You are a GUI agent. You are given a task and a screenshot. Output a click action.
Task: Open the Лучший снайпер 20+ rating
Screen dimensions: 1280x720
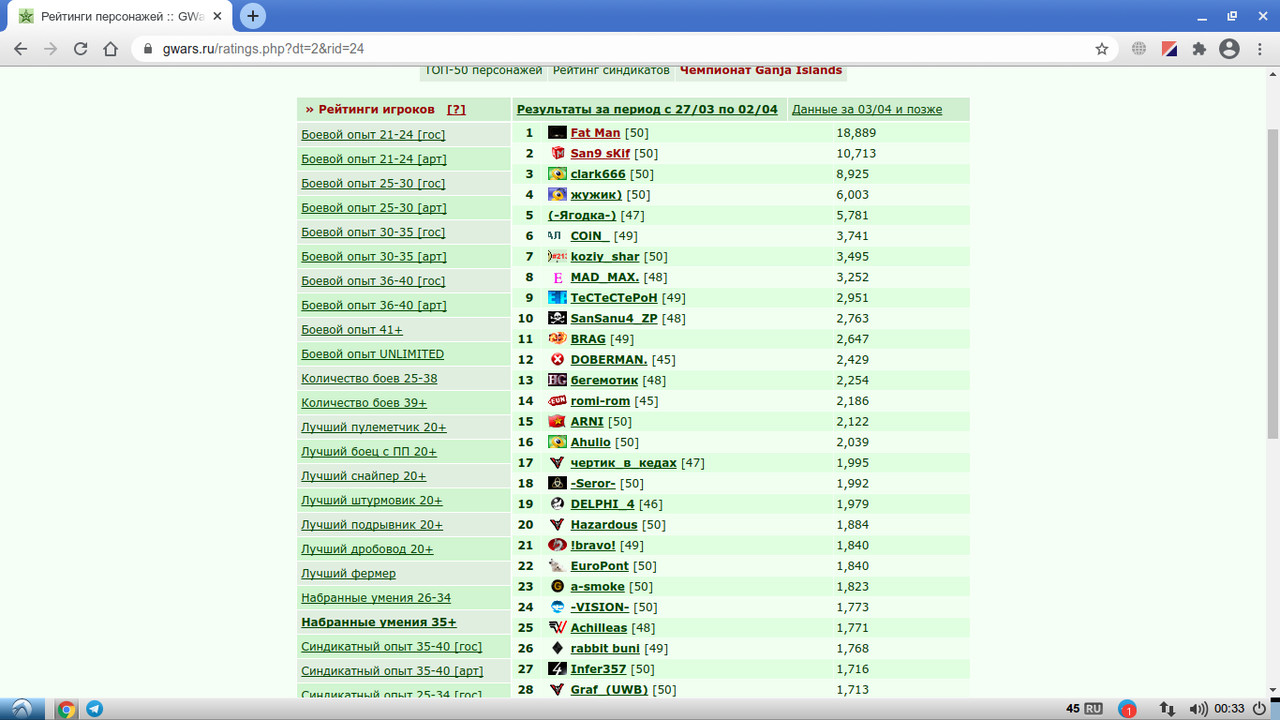[x=363, y=476]
